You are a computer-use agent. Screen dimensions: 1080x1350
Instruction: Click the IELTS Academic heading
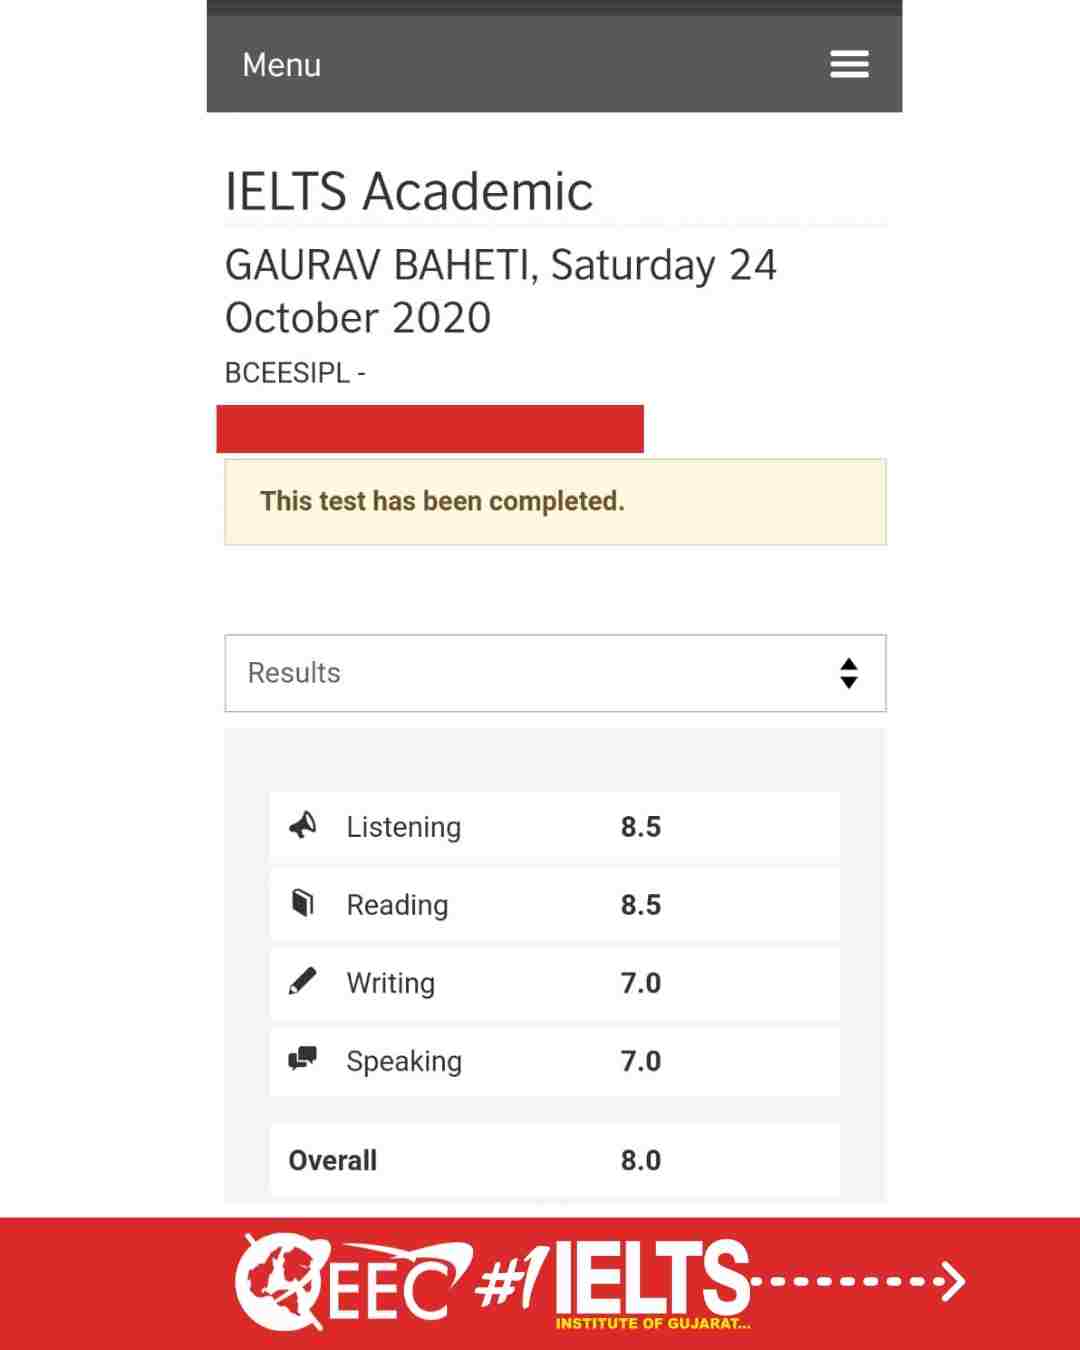click(409, 191)
